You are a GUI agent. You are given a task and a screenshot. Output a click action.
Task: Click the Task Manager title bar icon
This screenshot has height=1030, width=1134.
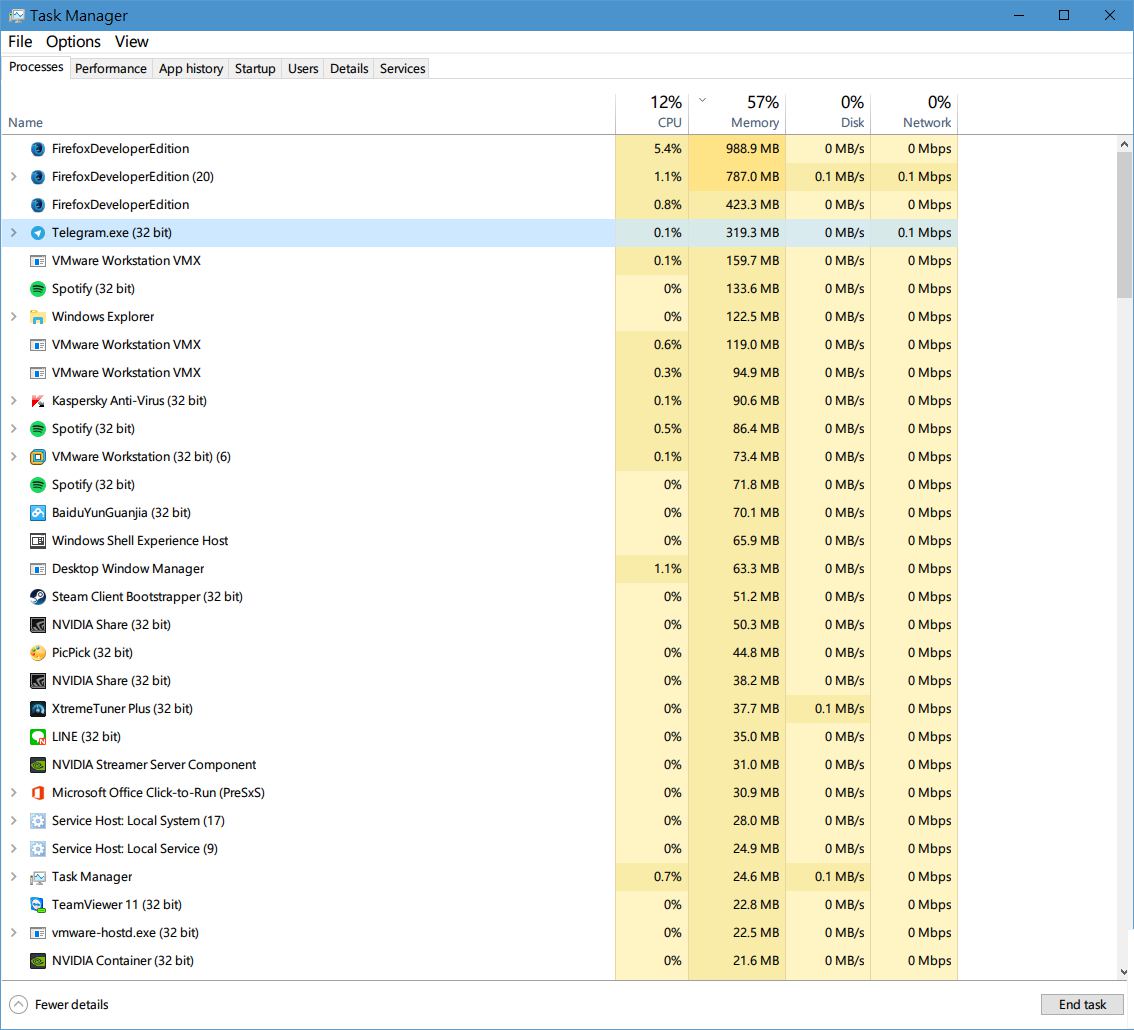16,15
